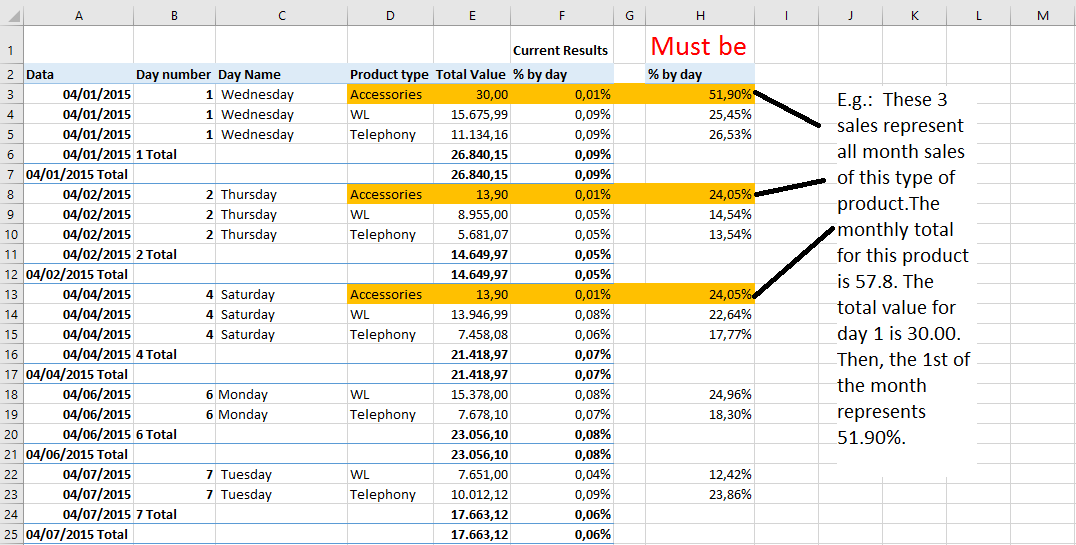Click the 'Must be' red heading cell
Image resolution: width=1076 pixels, height=545 pixels.
coord(700,45)
